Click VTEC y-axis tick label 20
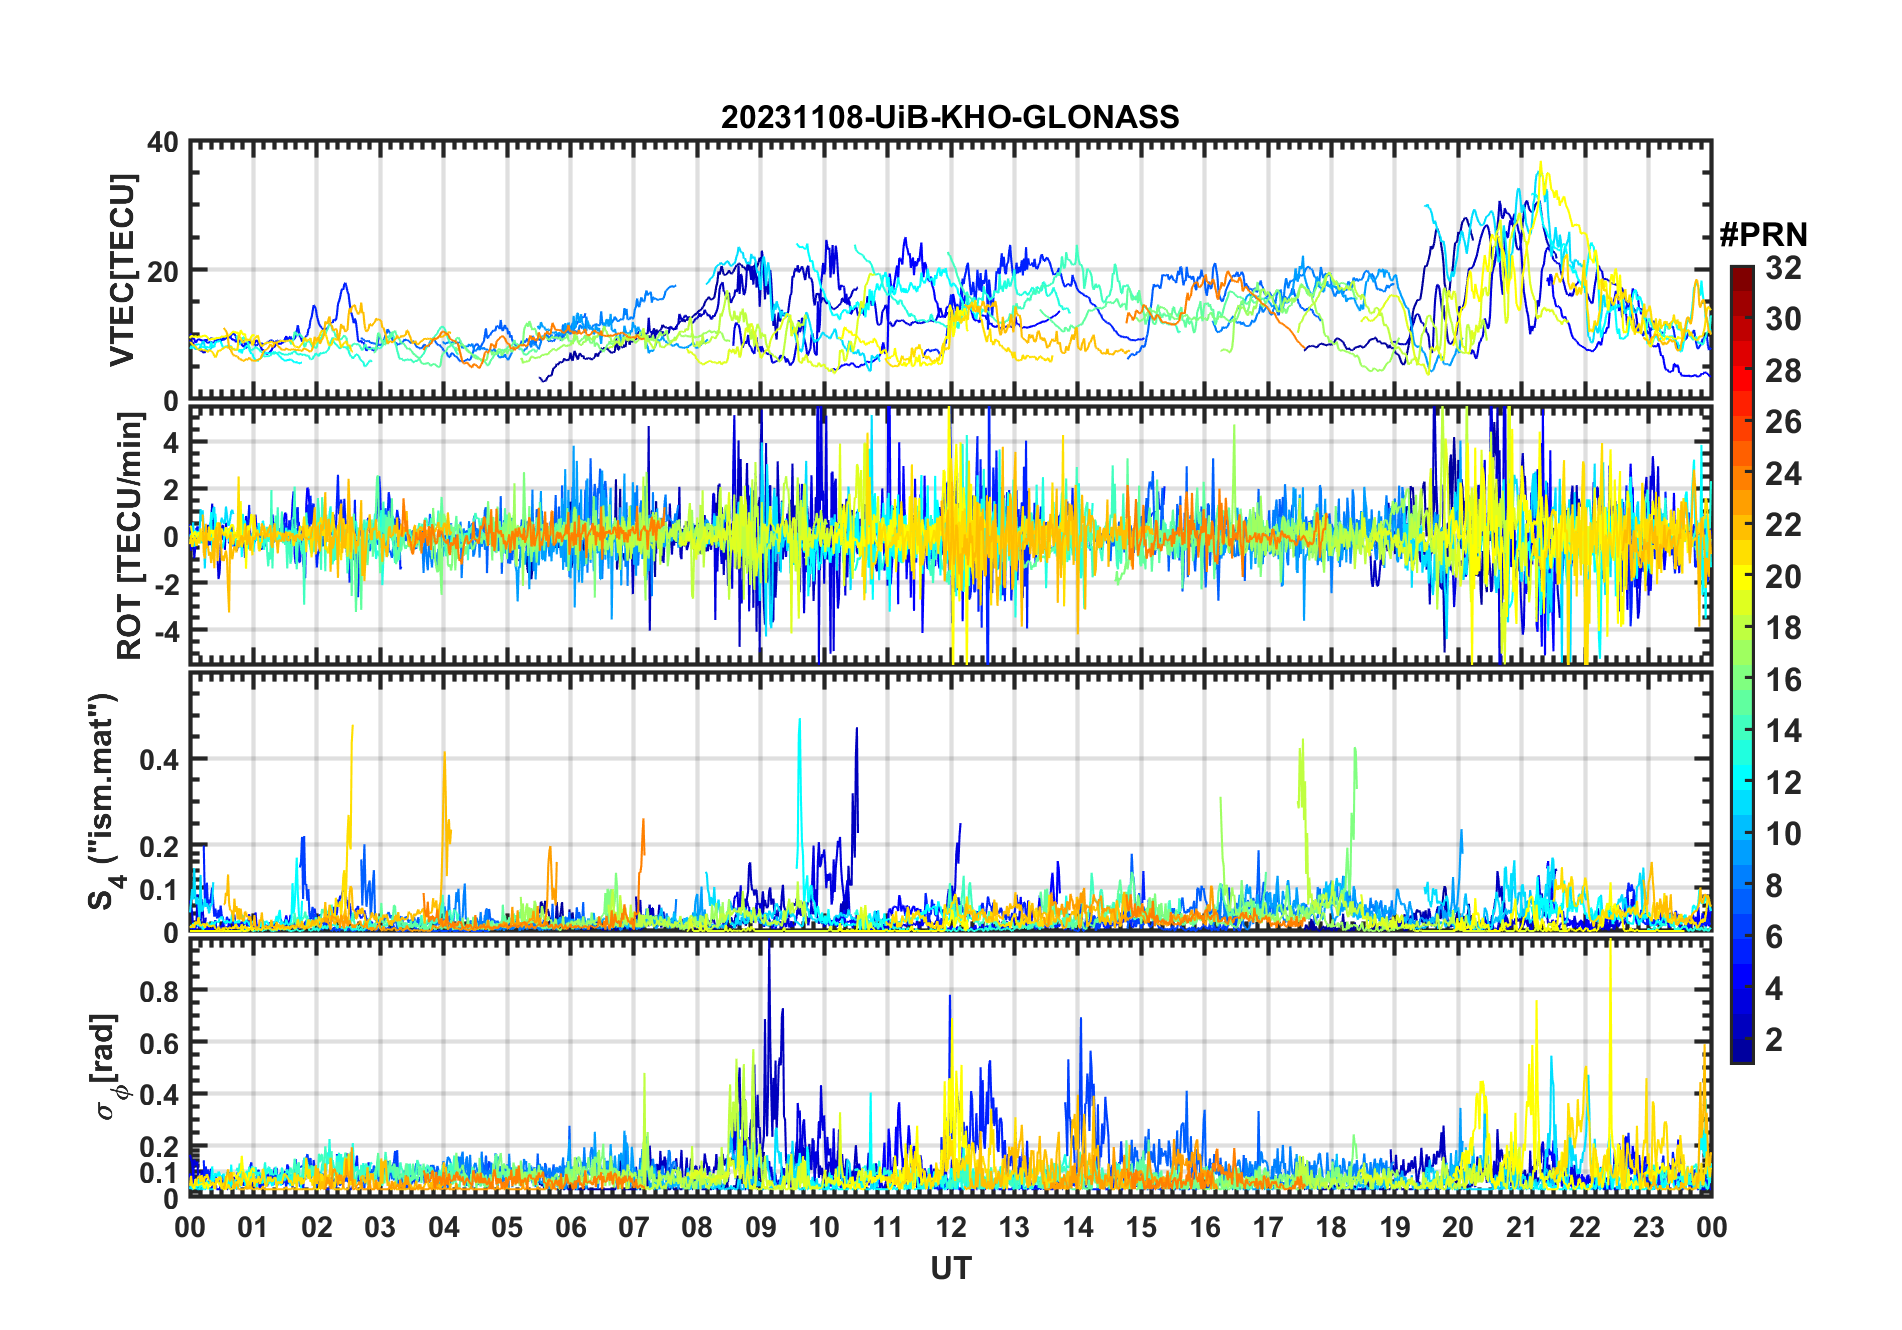 [x=163, y=272]
